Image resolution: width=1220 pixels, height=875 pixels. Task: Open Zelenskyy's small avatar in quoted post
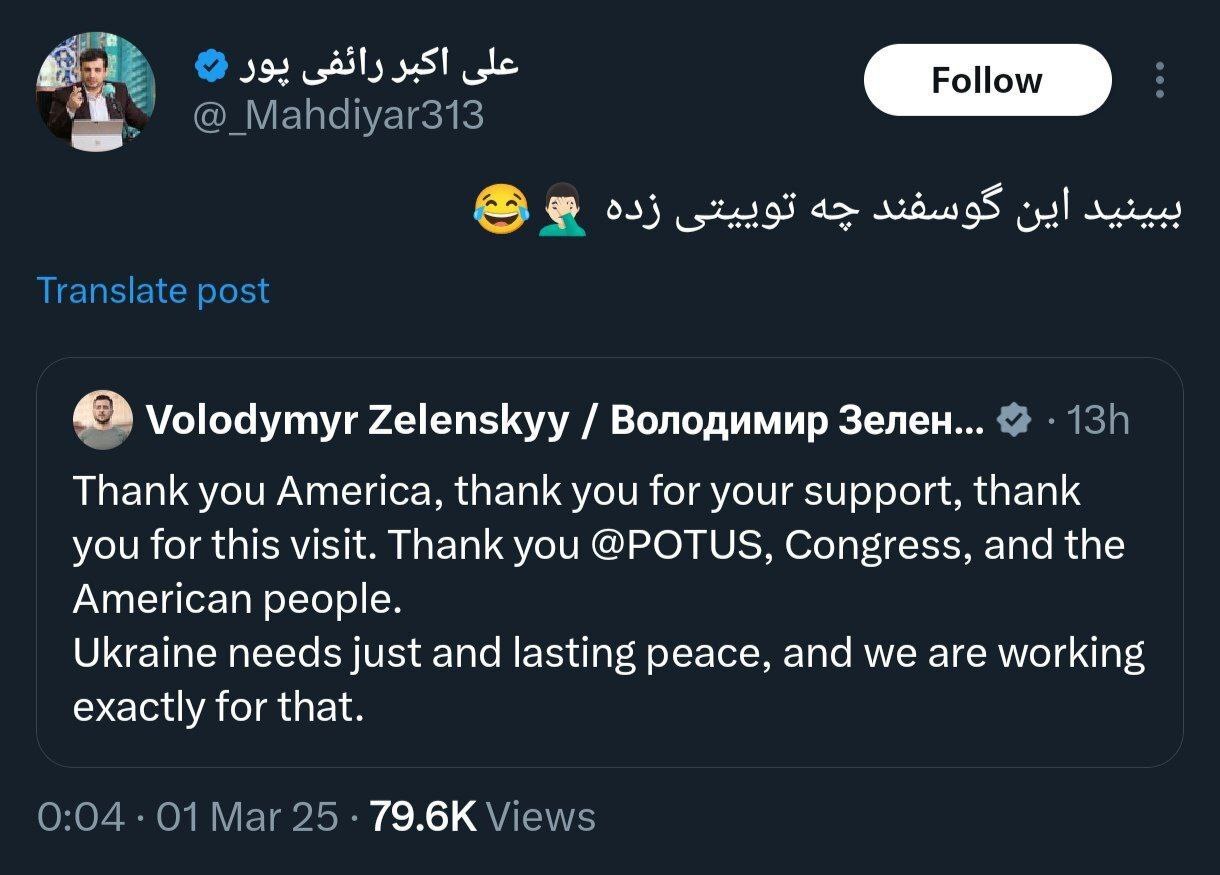pyautogui.click(x=103, y=420)
